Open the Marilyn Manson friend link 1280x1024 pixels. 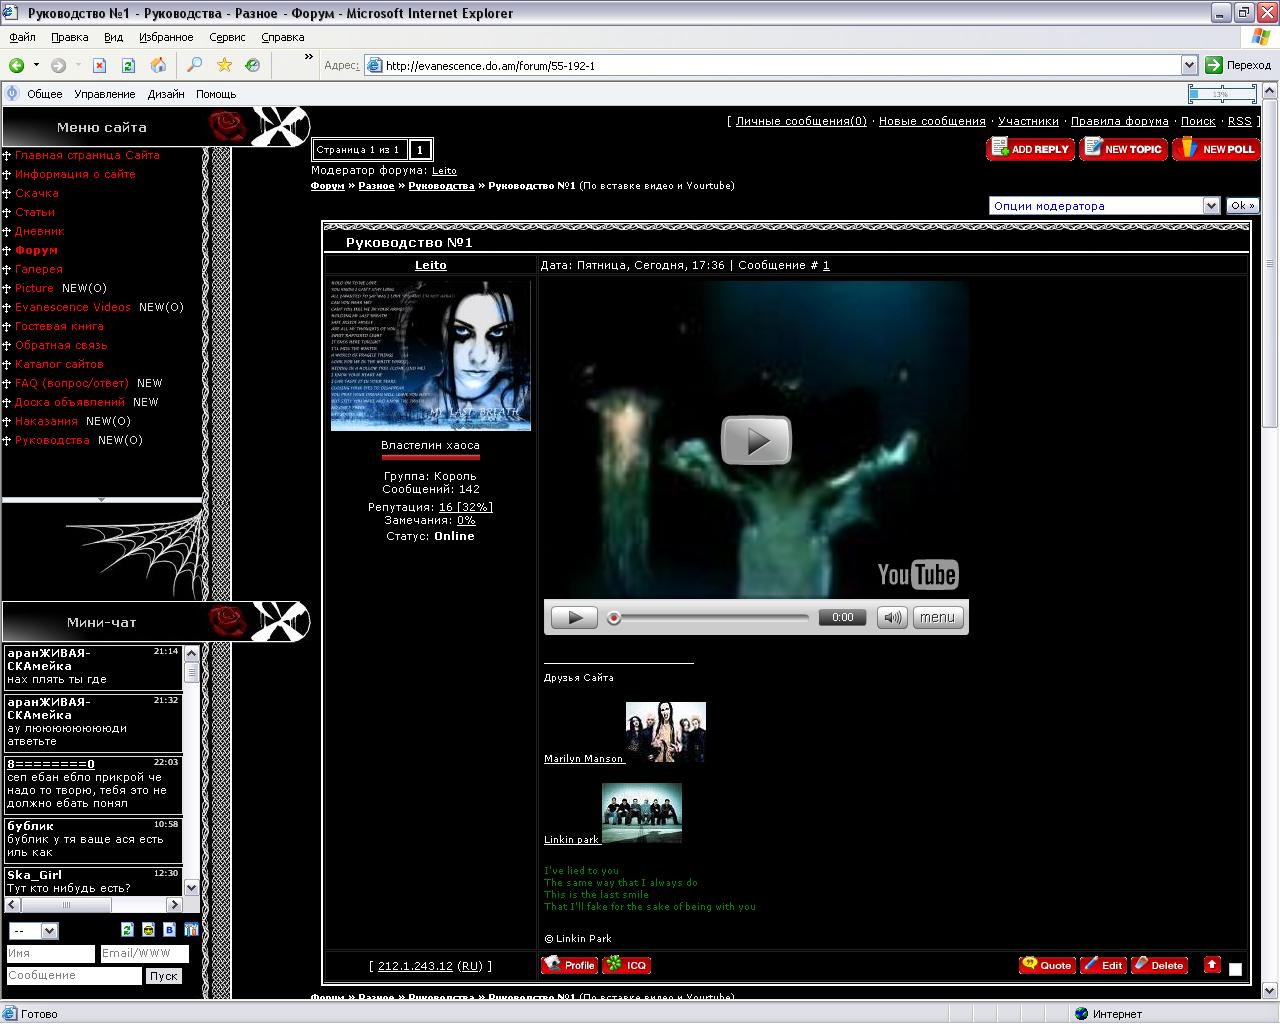(x=584, y=759)
